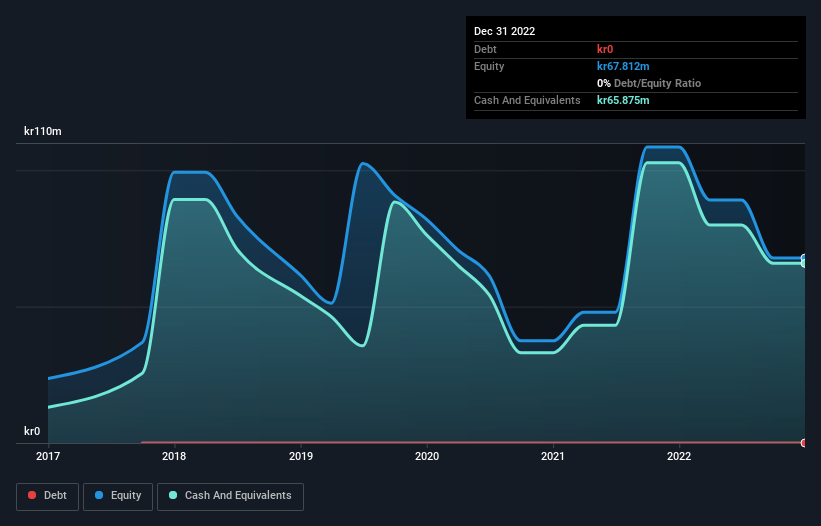Click the kr65.875m cash value

click(x=623, y=100)
